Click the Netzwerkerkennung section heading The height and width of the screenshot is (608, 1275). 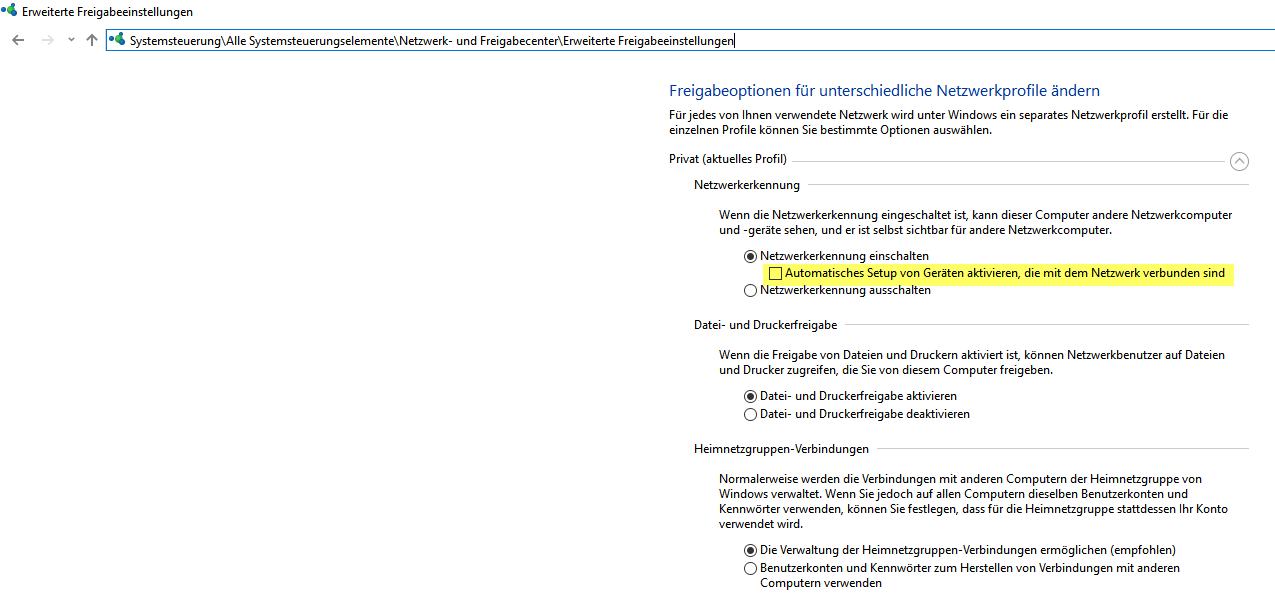[747, 185]
